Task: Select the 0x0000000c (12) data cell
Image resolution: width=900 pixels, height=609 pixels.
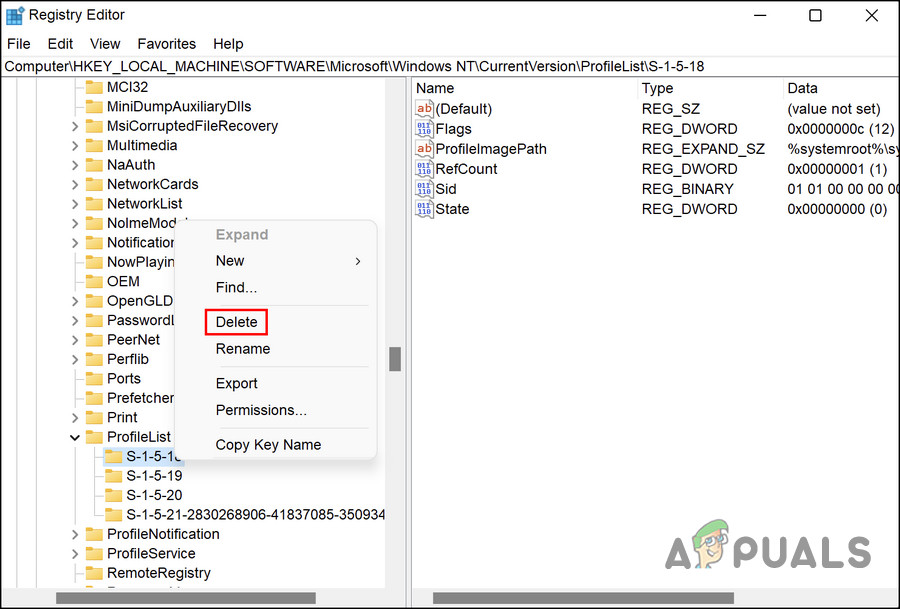Action: [841, 129]
